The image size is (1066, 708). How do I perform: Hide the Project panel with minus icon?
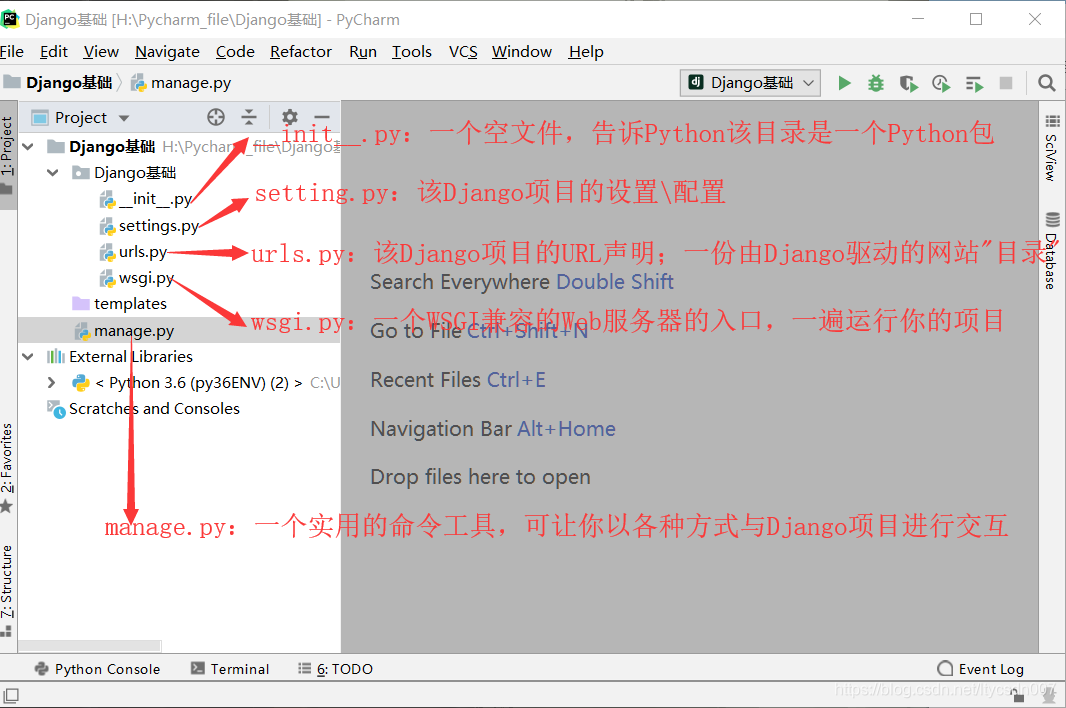[x=322, y=117]
